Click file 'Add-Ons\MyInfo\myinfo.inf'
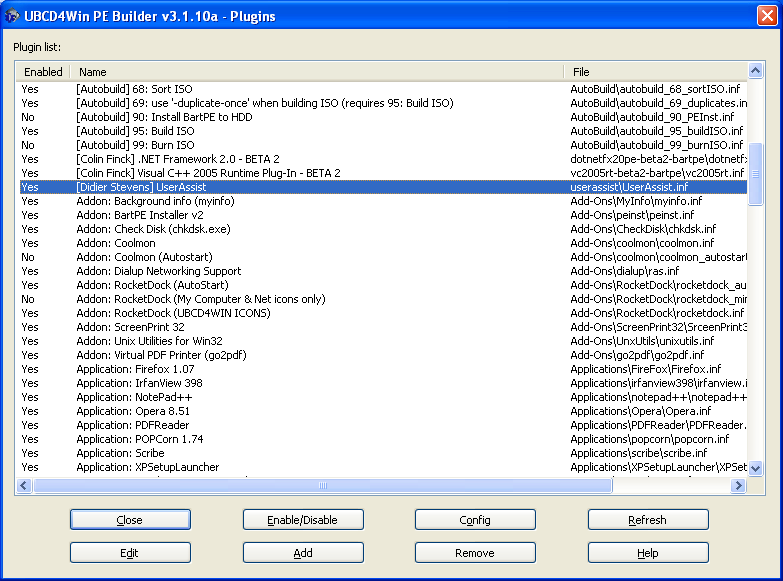Image resolution: width=783 pixels, height=581 pixels. (x=636, y=201)
